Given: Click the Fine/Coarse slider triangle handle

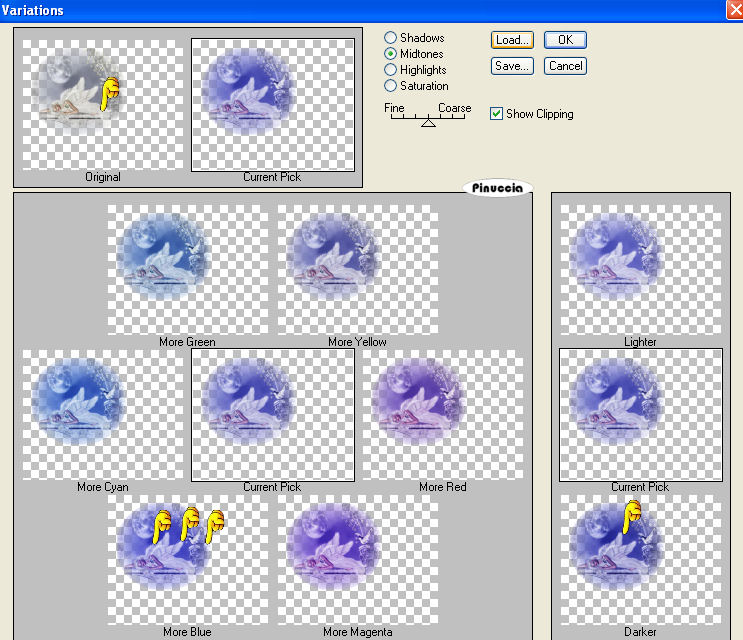Looking at the screenshot, I should tap(428, 123).
